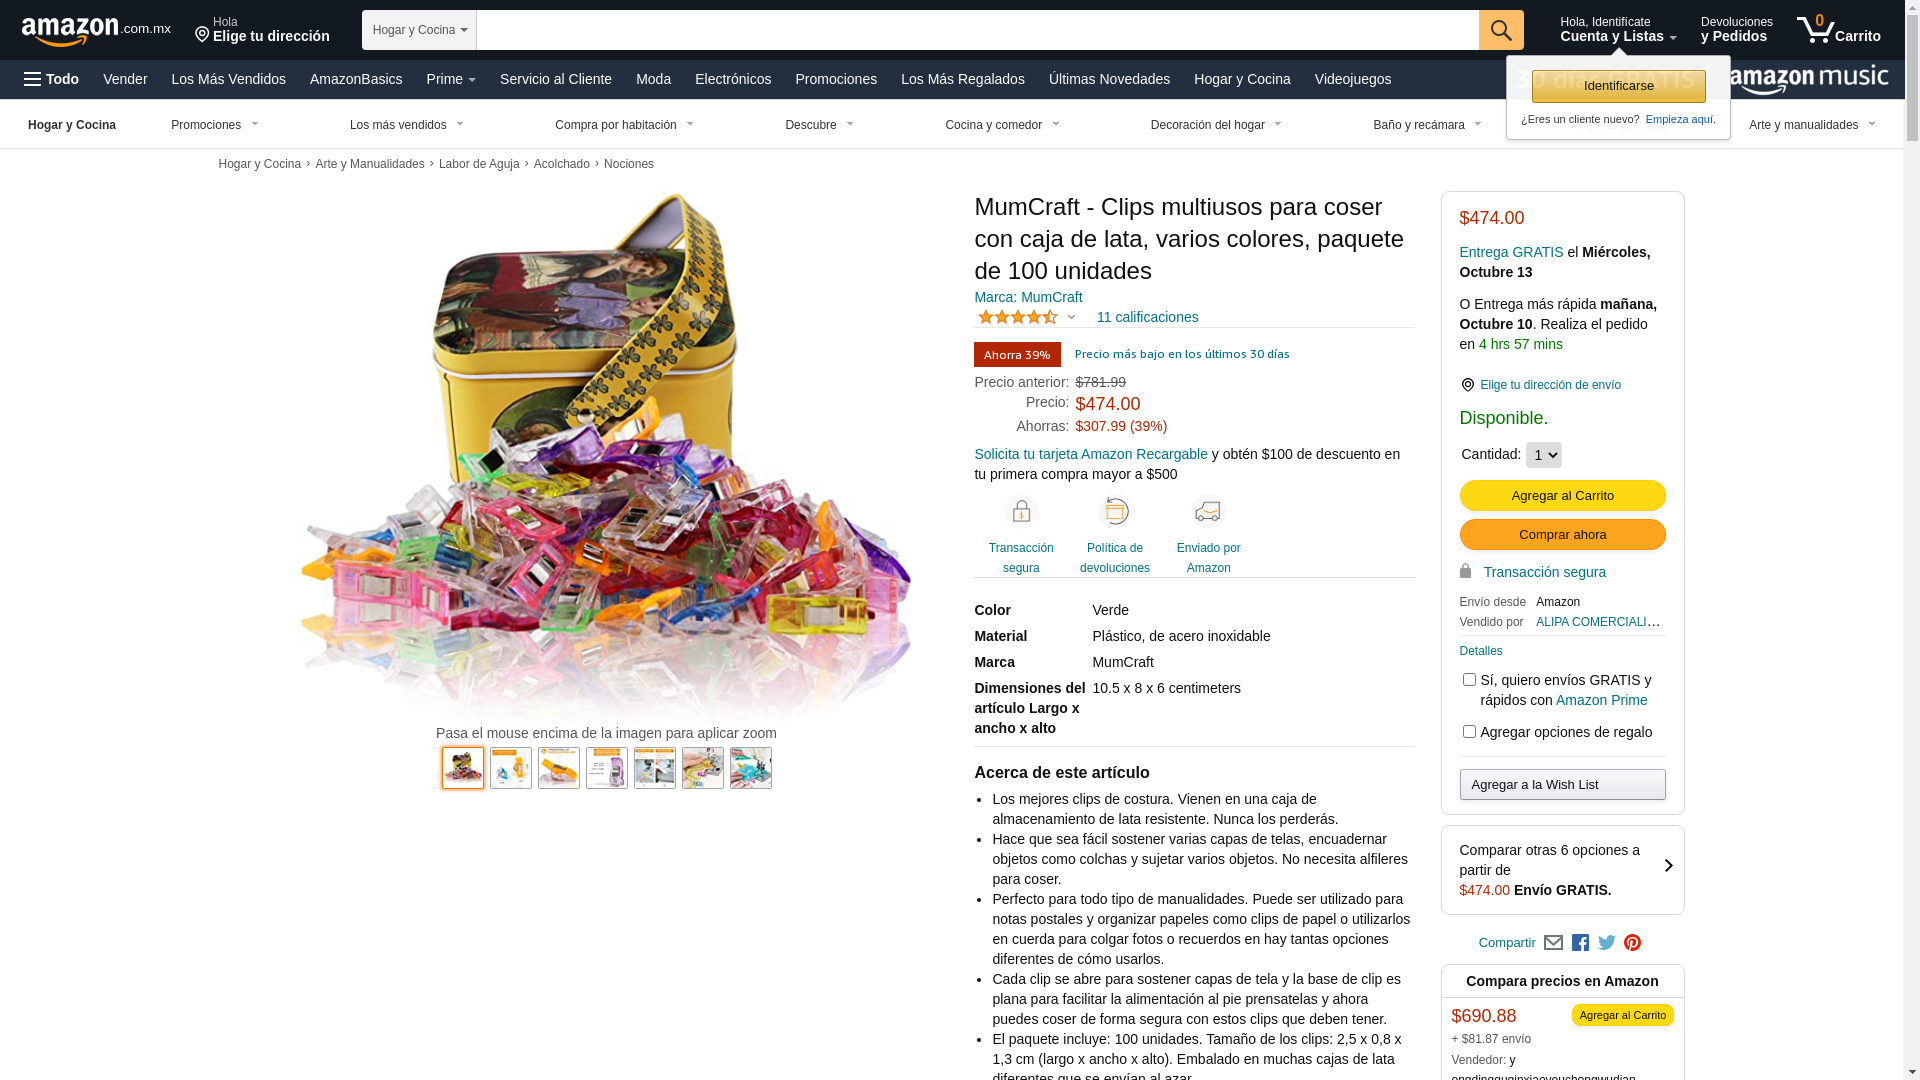The height and width of the screenshot is (1080, 1920).
Task: Expand the Hogar y Cocina search category dropdown
Action: (x=419, y=30)
